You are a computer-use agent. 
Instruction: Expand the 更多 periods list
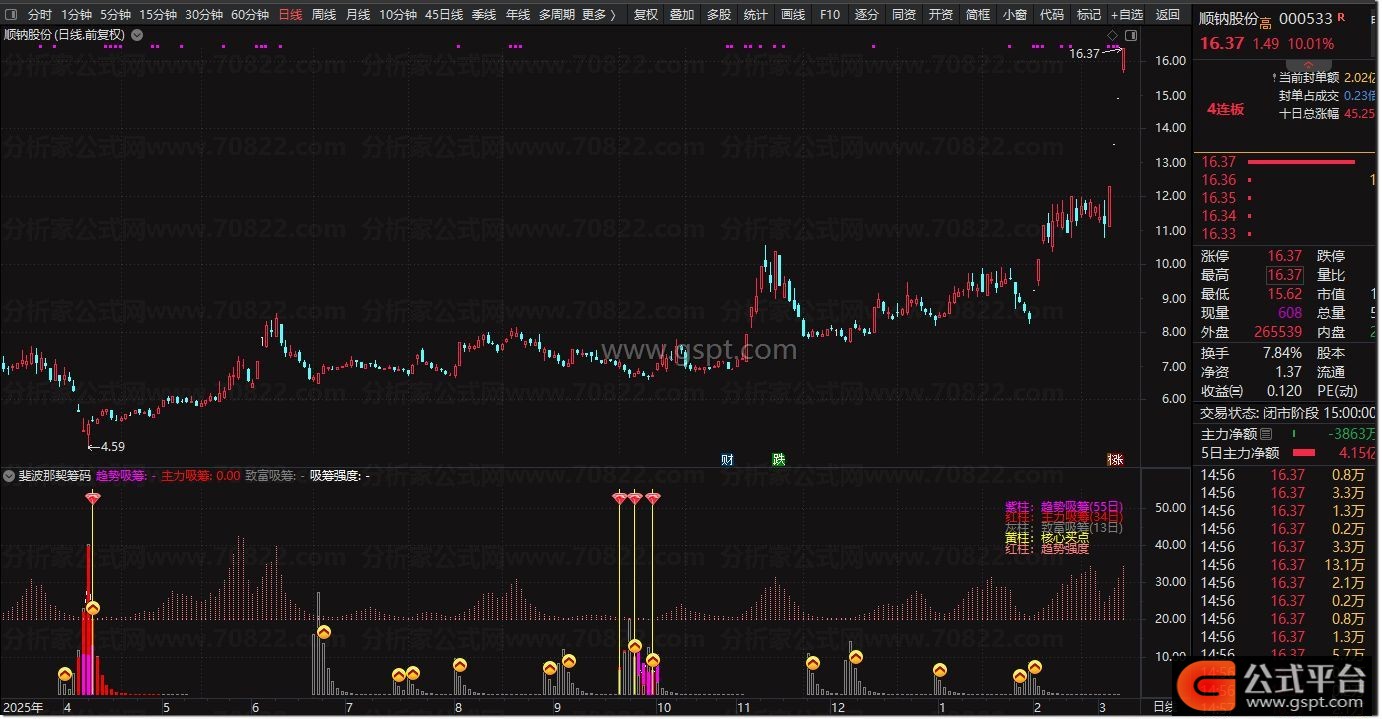click(598, 15)
